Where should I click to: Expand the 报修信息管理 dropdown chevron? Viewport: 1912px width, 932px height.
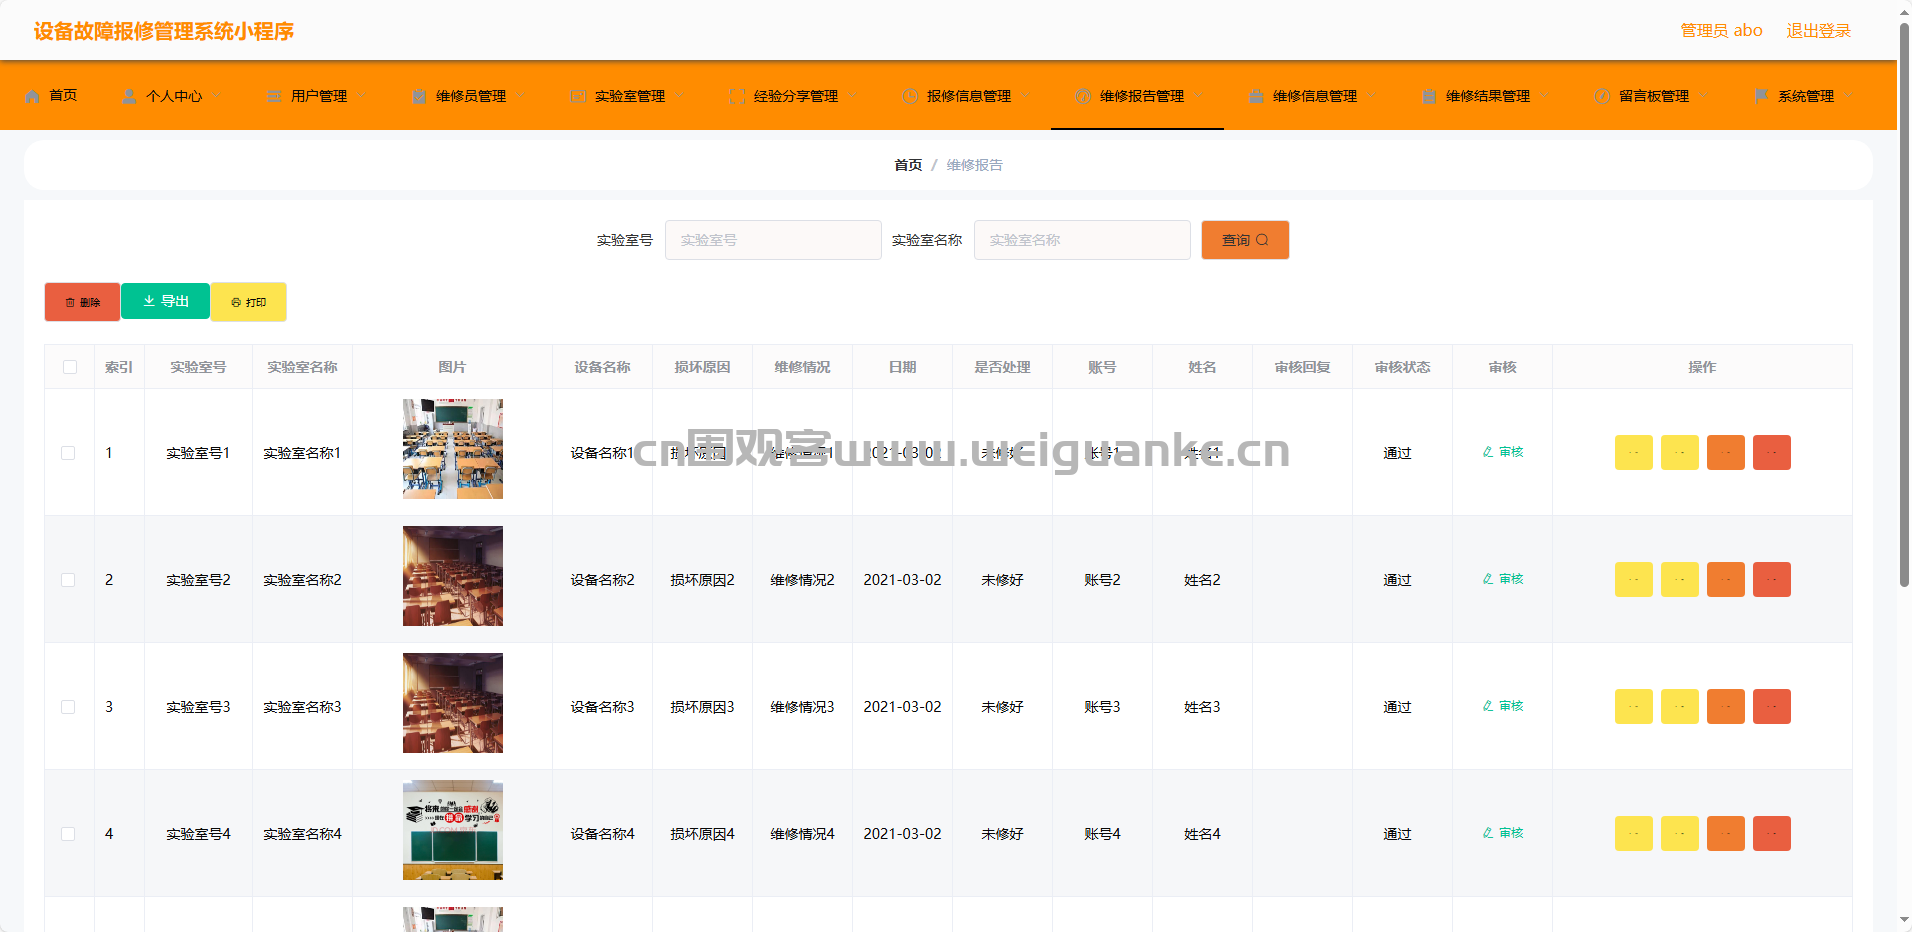click(x=1025, y=96)
